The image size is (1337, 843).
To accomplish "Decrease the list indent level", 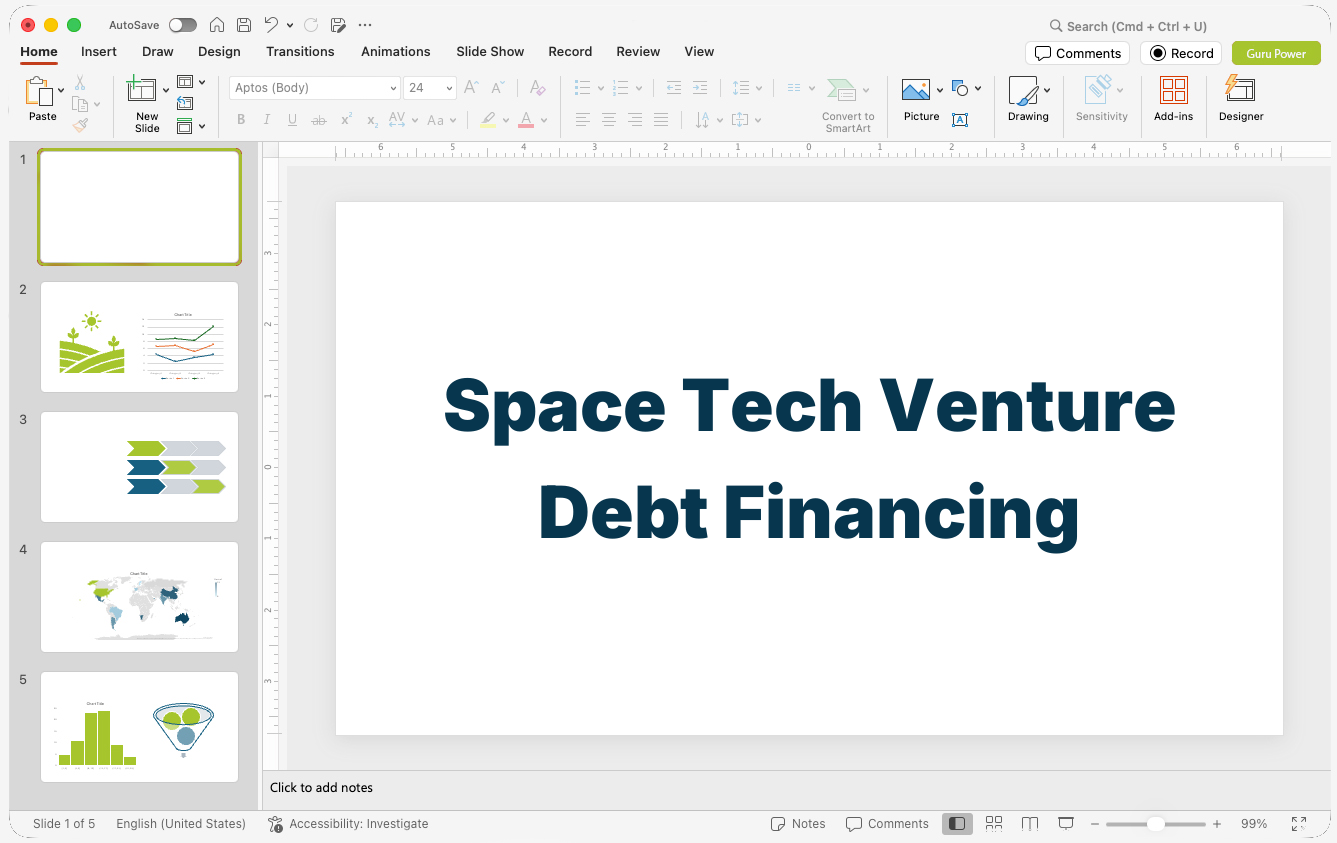I will 674,88.
